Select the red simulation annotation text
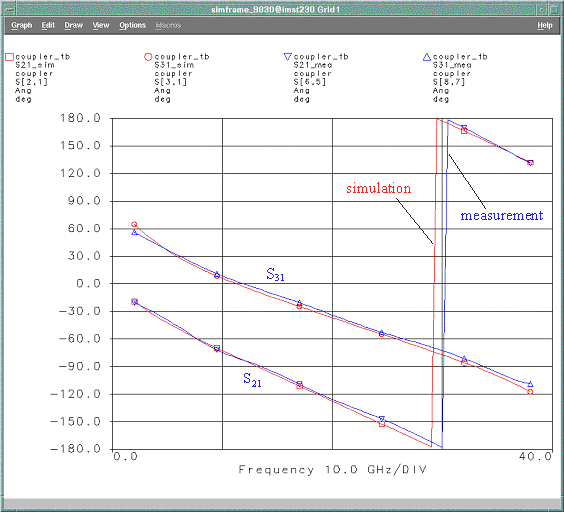 (x=378, y=189)
